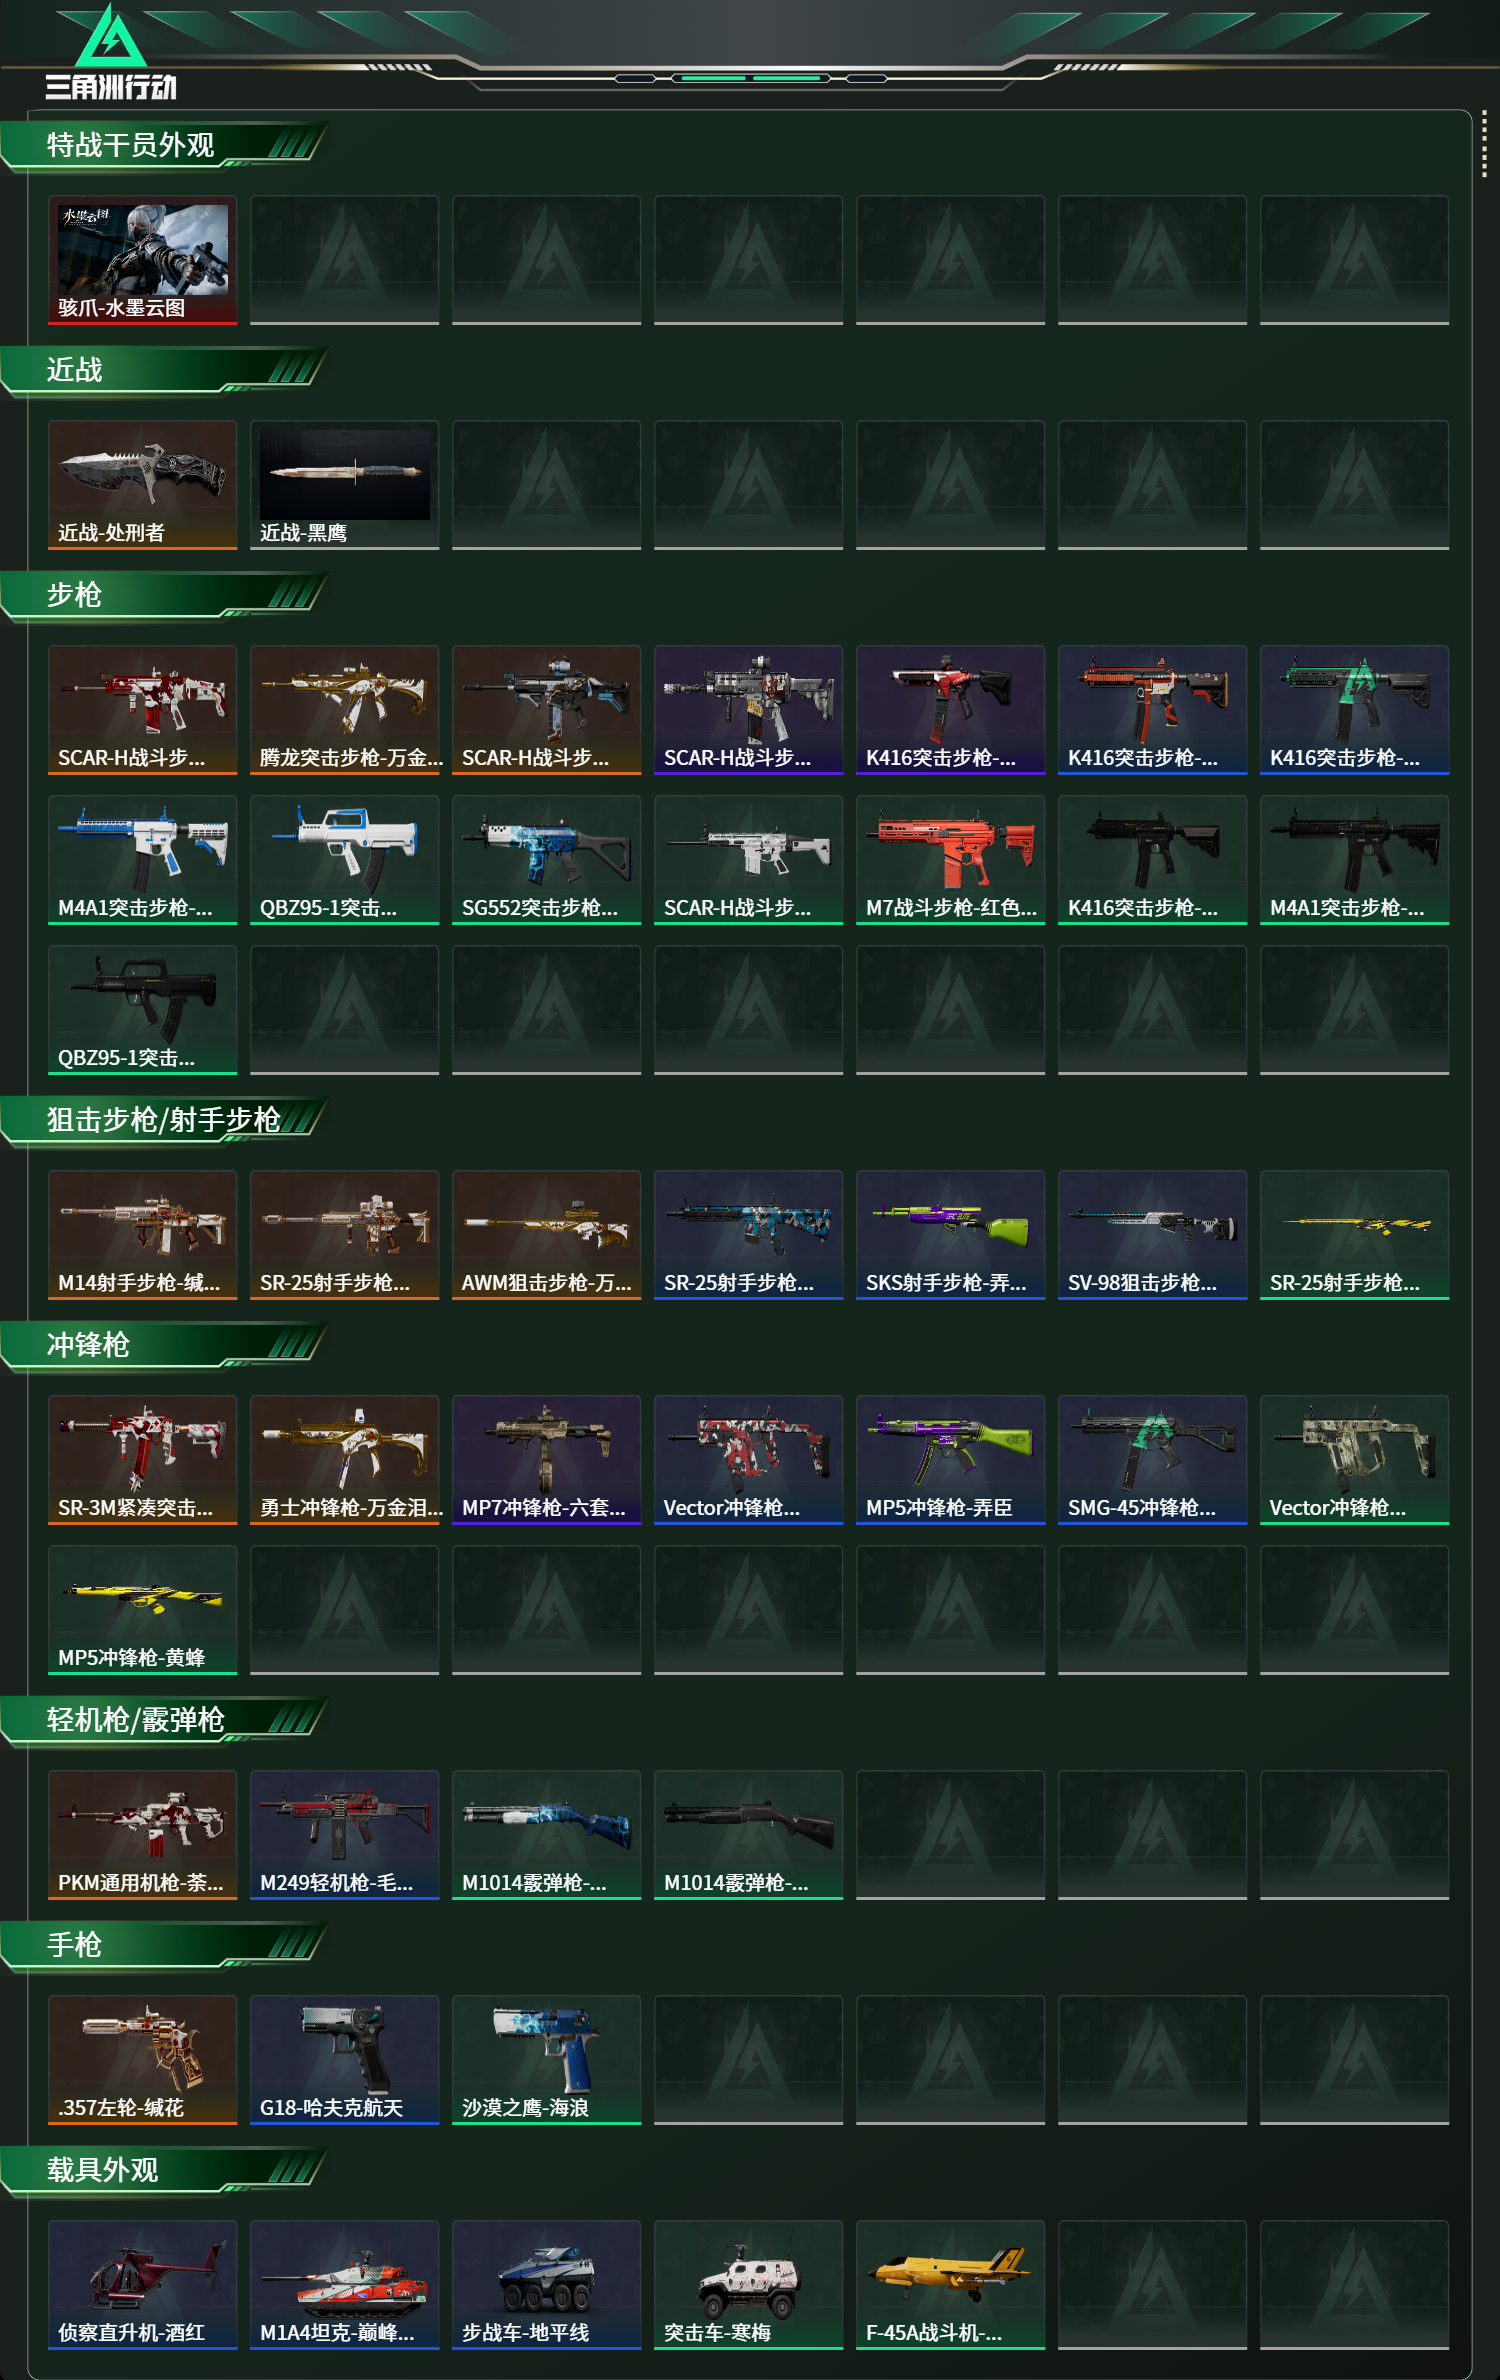1500x2380 pixels.
Task: Choose the MP5冲锋枪-黄蜂 skin
Action: coord(143,1610)
